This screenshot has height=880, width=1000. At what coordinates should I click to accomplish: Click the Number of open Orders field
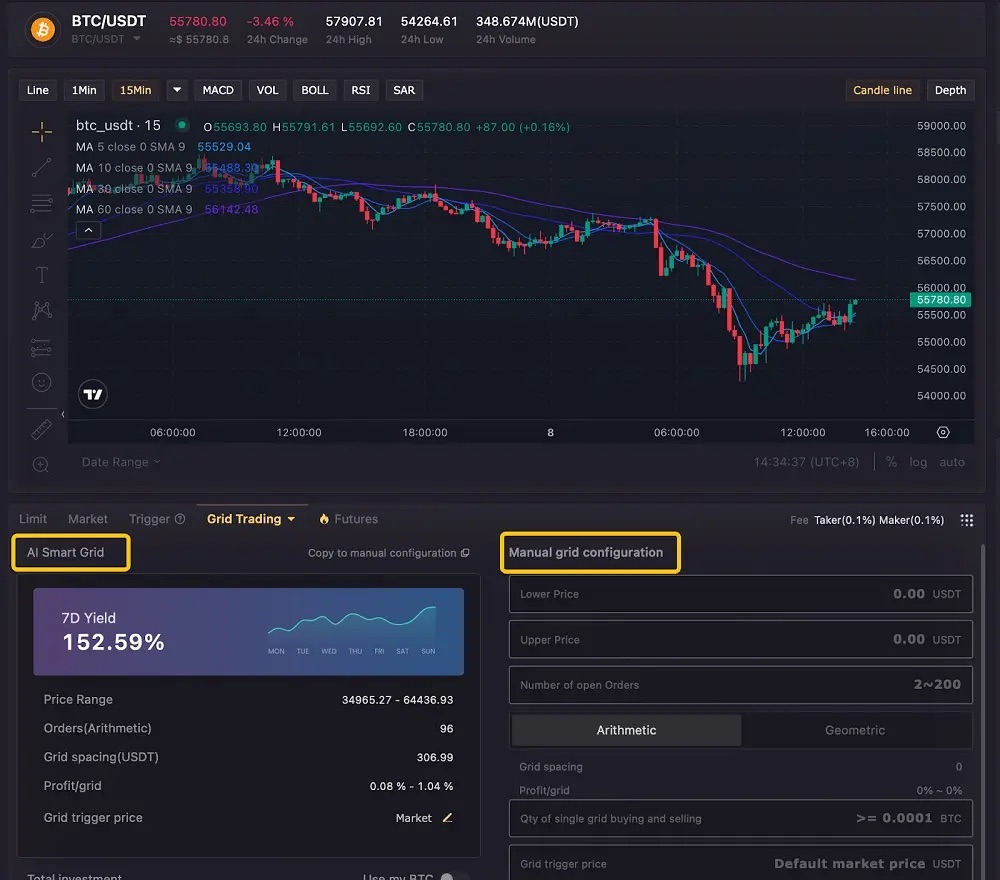[740, 685]
